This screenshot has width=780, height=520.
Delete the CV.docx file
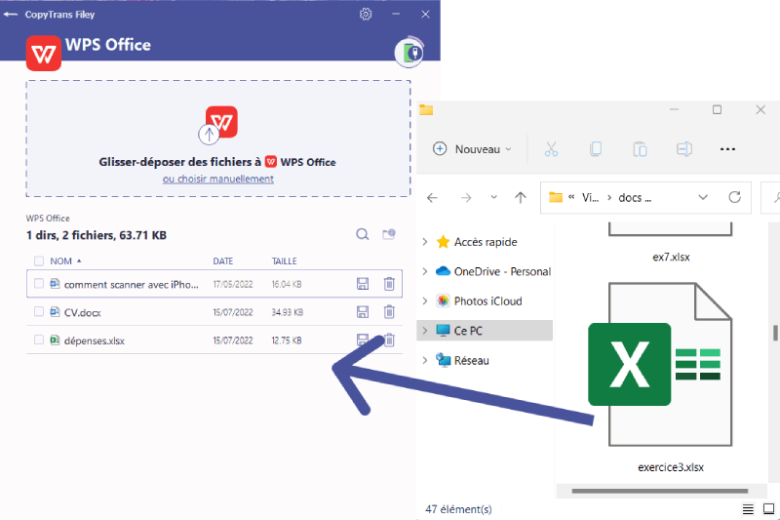pyautogui.click(x=389, y=312)
